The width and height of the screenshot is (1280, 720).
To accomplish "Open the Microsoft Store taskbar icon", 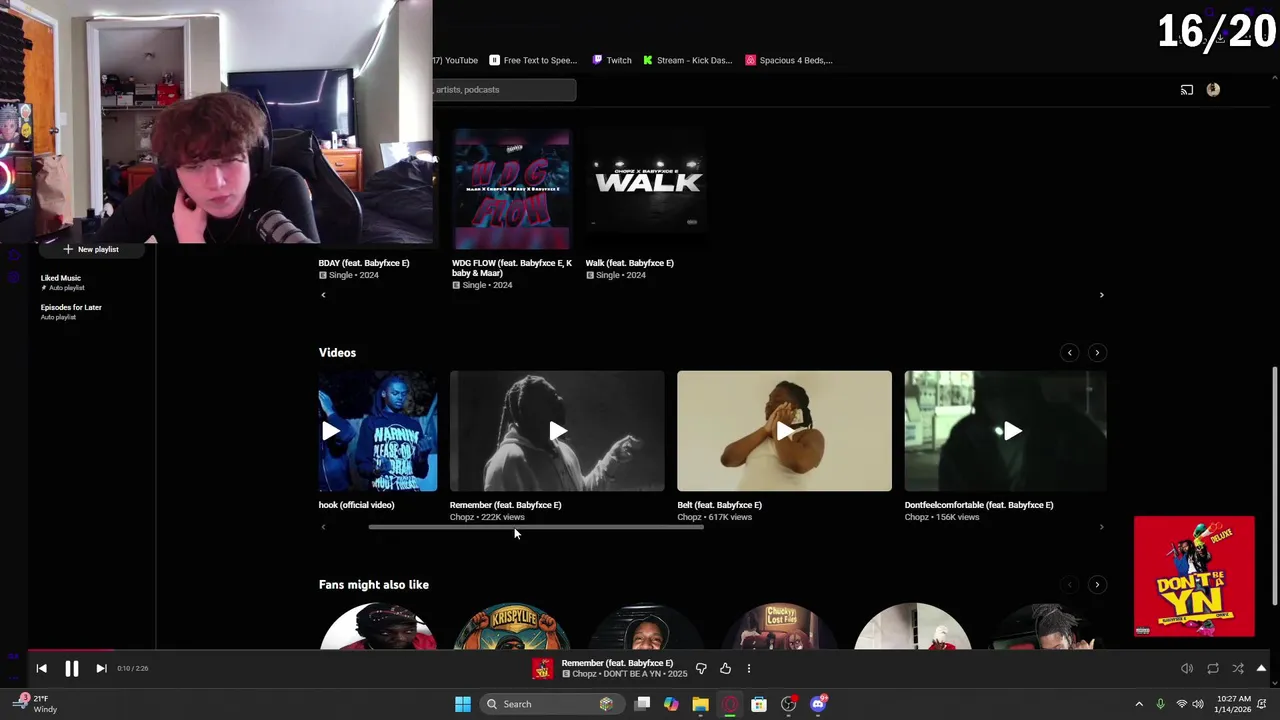I will 759,704.
